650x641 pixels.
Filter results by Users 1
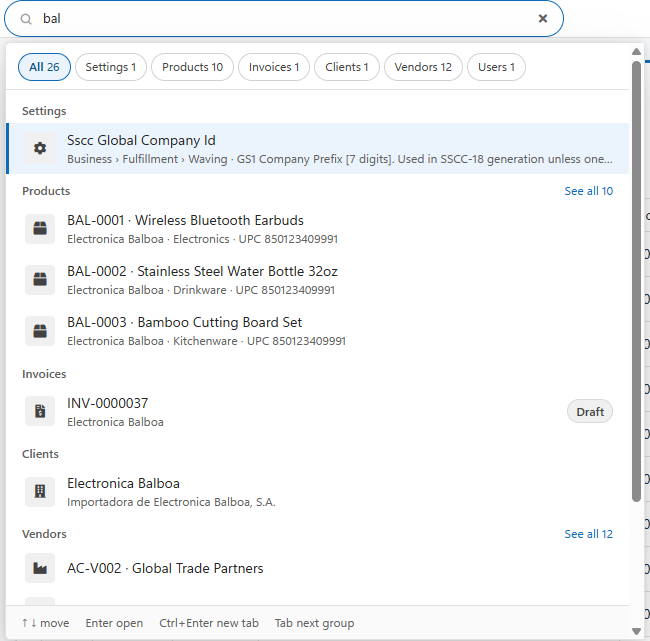[x=496, y=67]
